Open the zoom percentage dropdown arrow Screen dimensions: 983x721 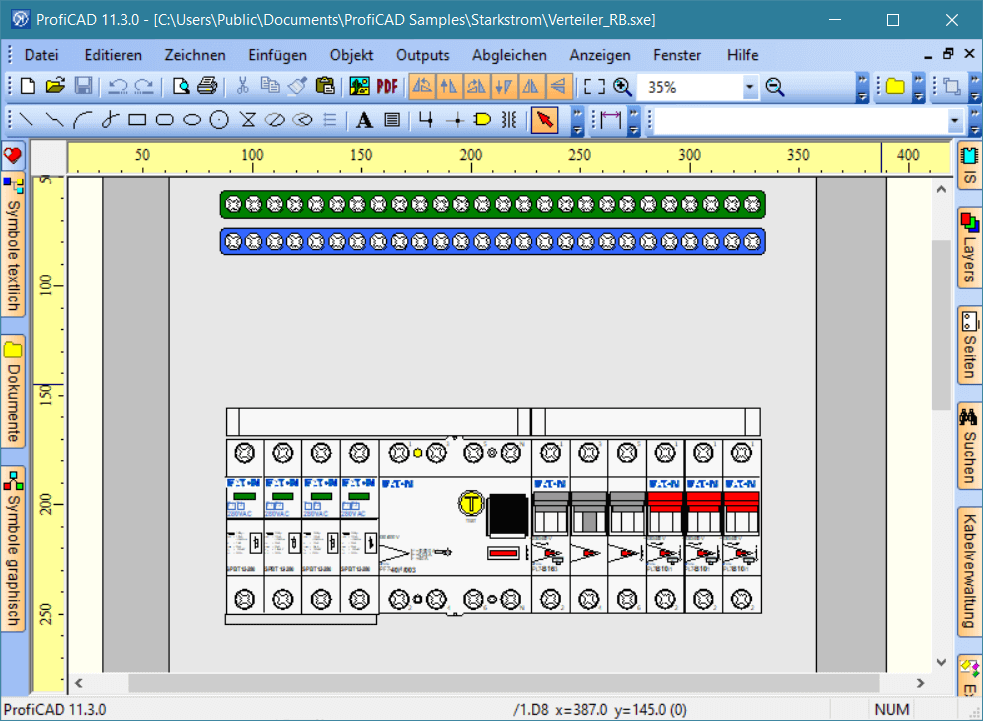pos(750,87)
